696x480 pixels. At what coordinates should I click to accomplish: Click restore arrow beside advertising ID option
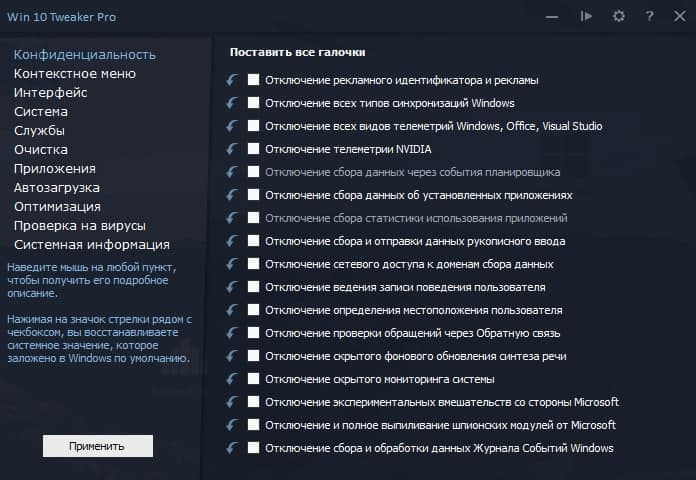pyautogui.click(x=232, y=80)
